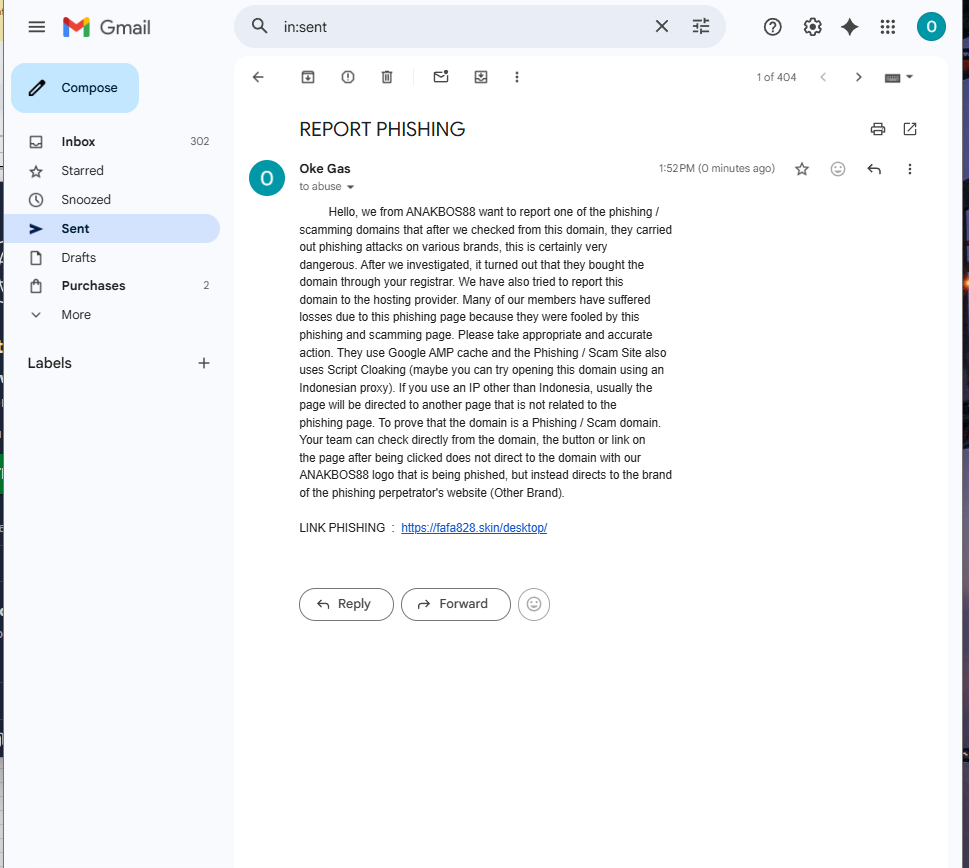Open the main menu hamburger icon
Image resolution: width=969 pixels, height=868 pixels.
click(x=37, y=27)
